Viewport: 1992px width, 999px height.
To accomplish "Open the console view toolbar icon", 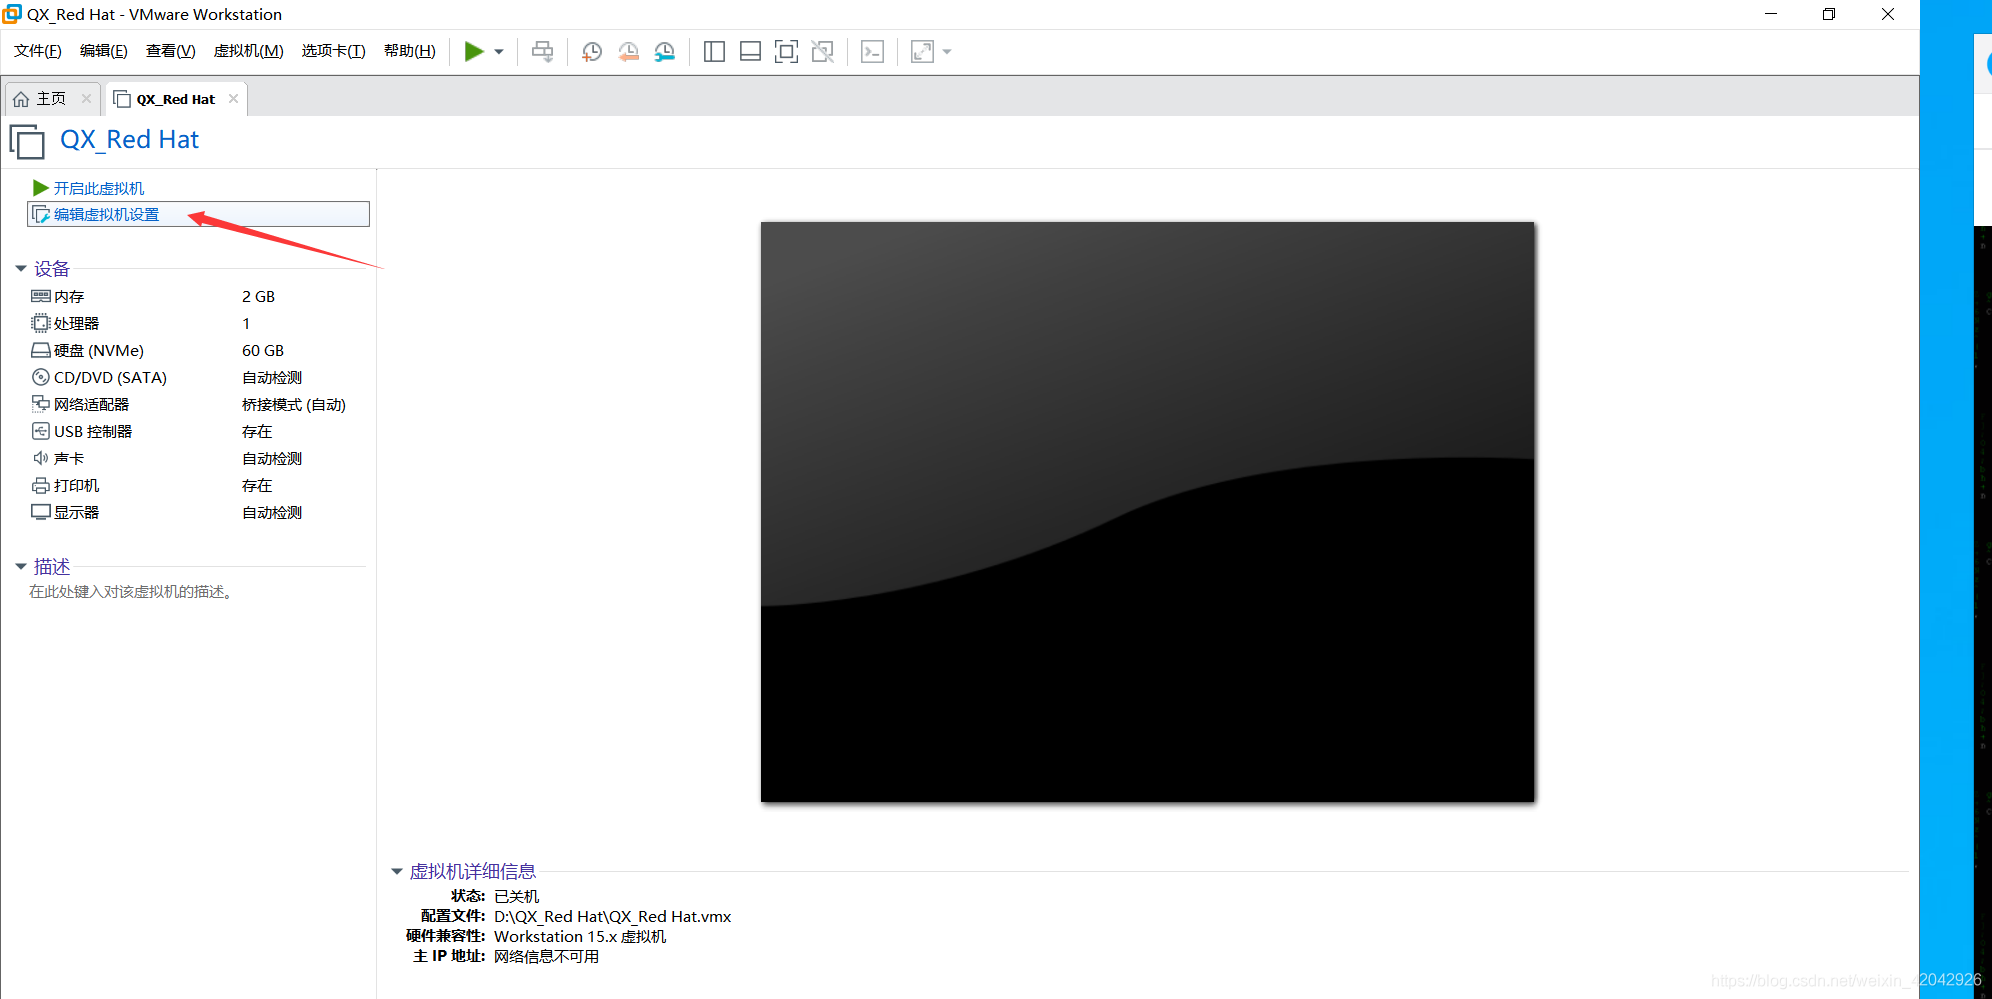I will [872, 52].
